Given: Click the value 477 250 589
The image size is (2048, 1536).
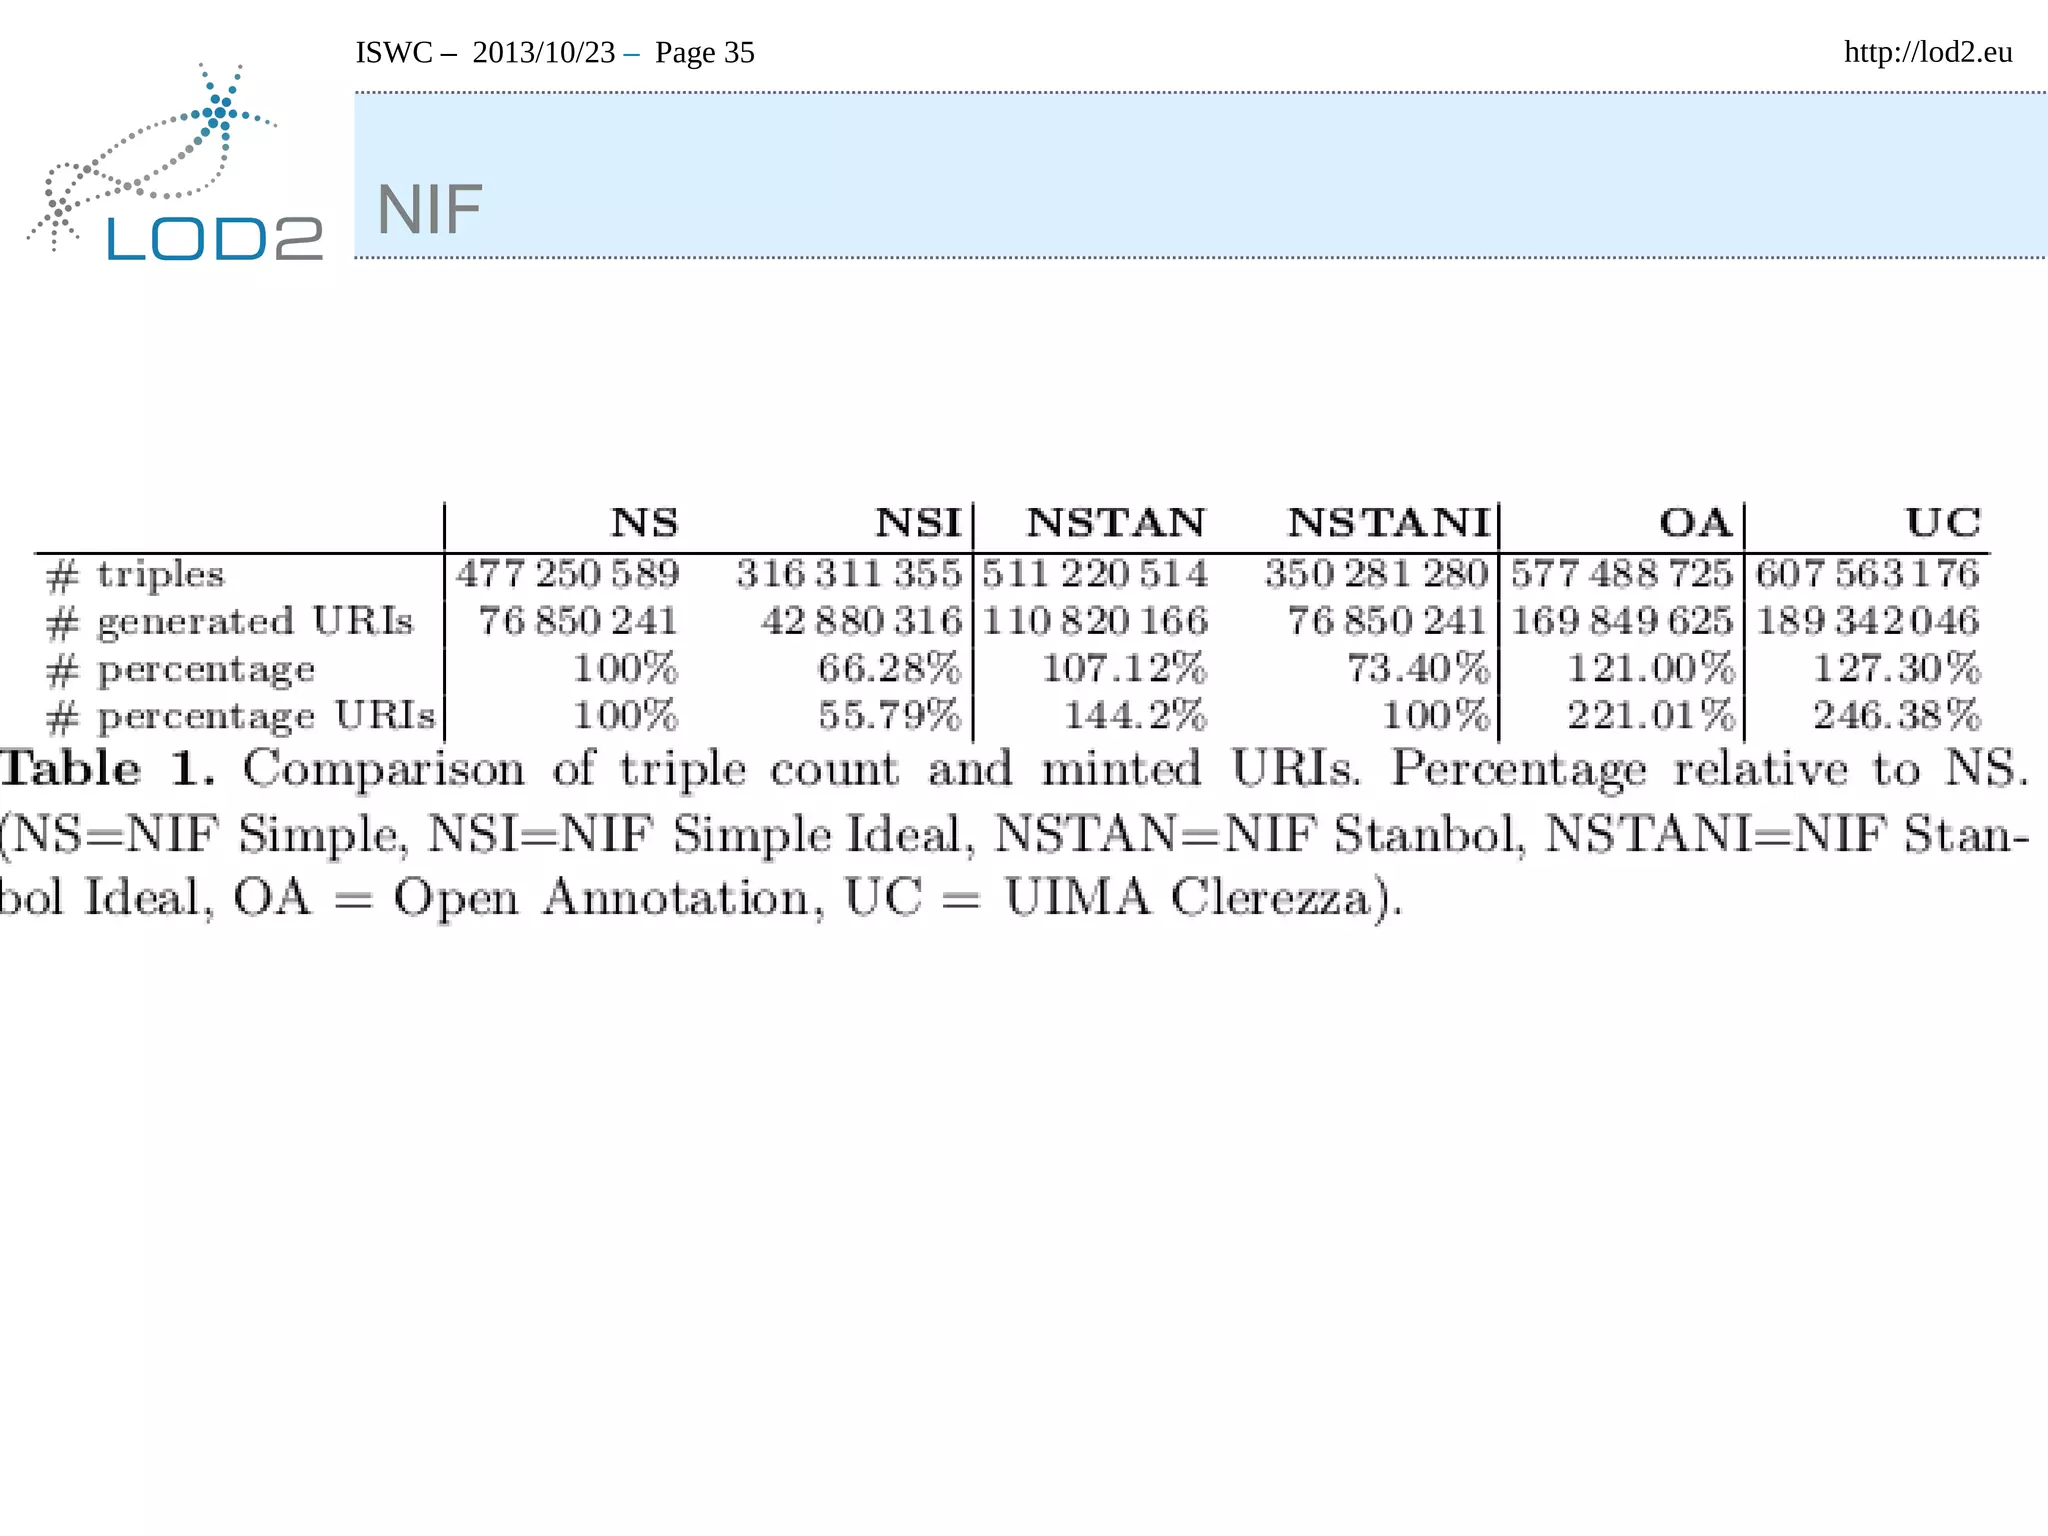Looking at the screenshot, I should point(567,574).
